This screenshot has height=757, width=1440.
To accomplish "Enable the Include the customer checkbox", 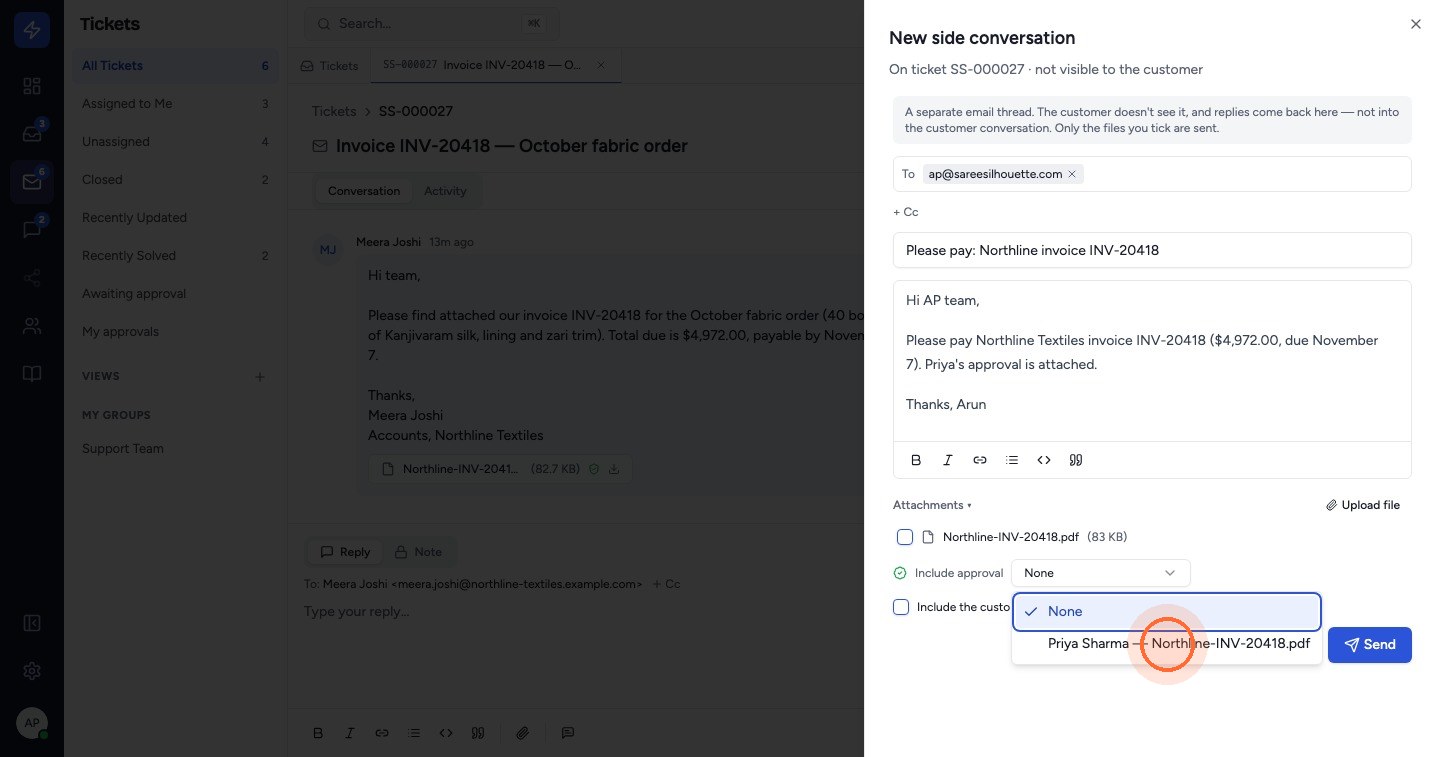I will click(x=901, y=607).
